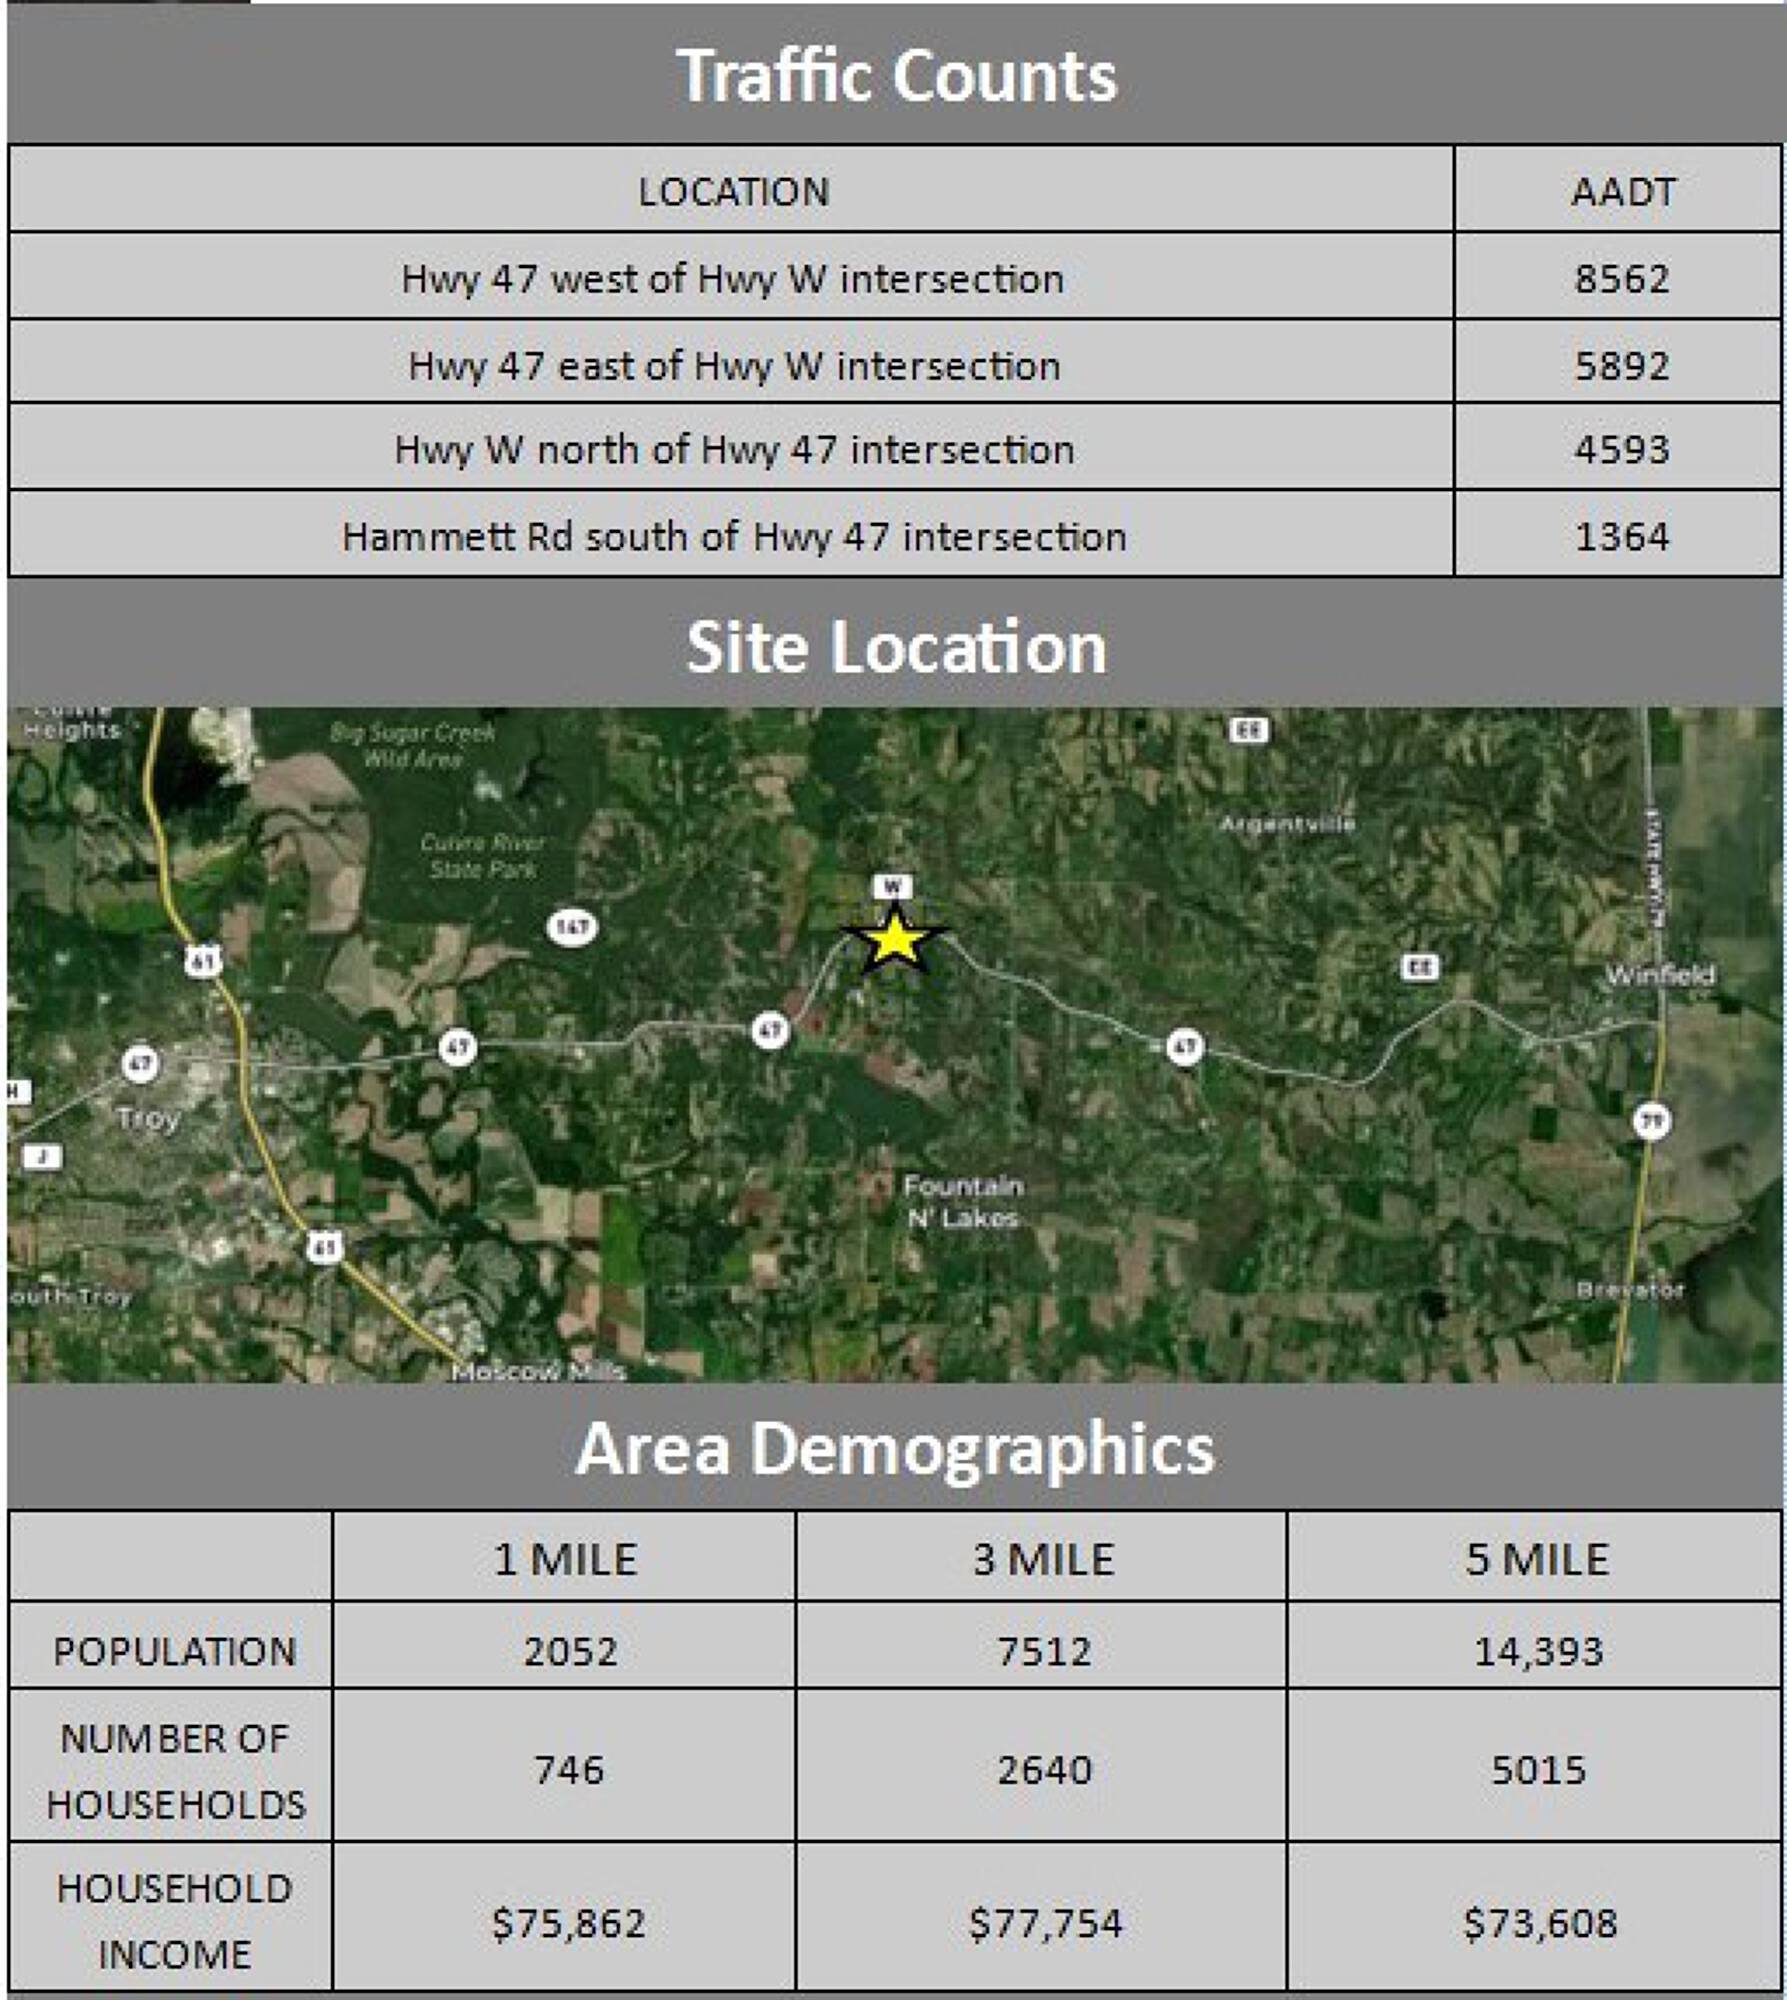The image size is (1787, 2000).
Task: Select the Hammett Rd south of Hwy 47 row
Action: pyautogui.click(x=733, y=537)
